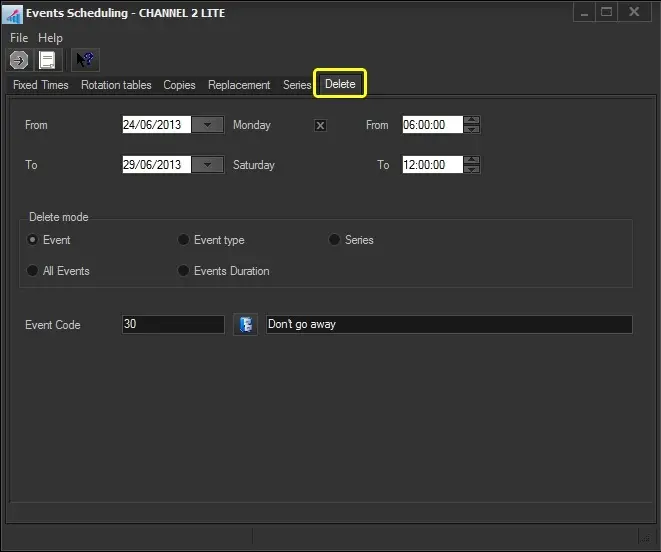Click the report document toolbar icon

click(47, 61)
